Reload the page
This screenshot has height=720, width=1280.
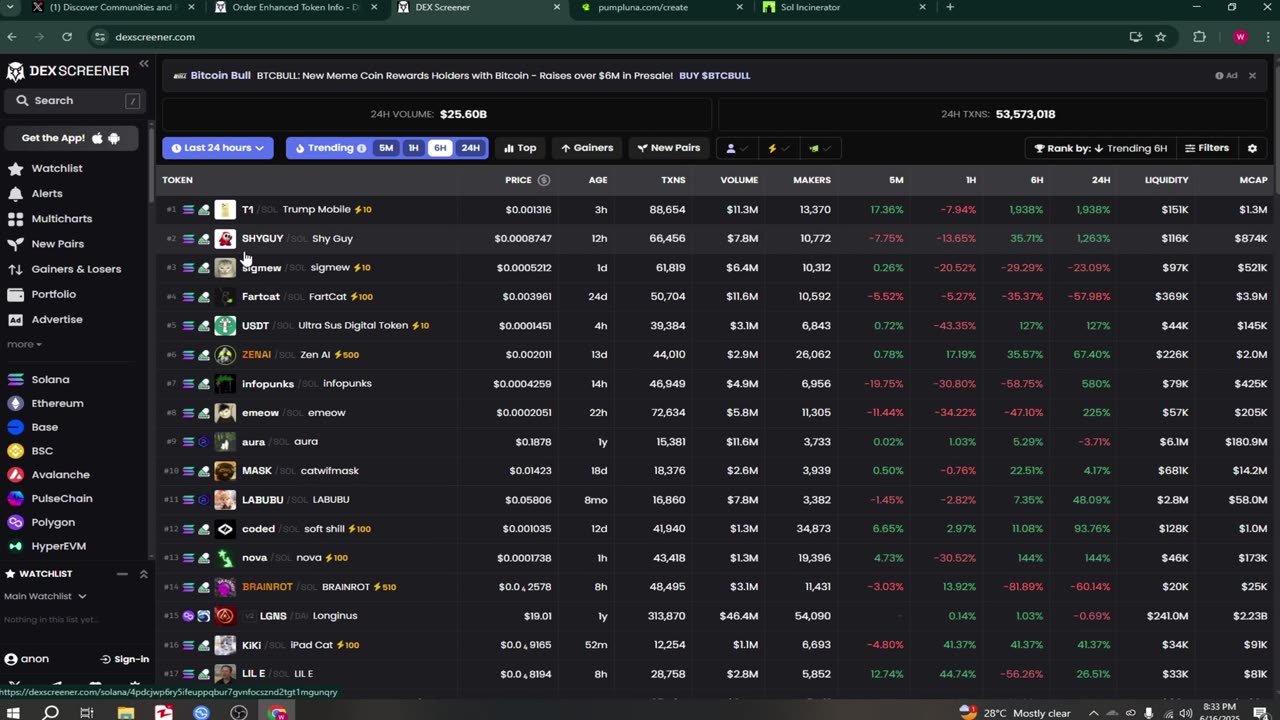click(67, 37)
